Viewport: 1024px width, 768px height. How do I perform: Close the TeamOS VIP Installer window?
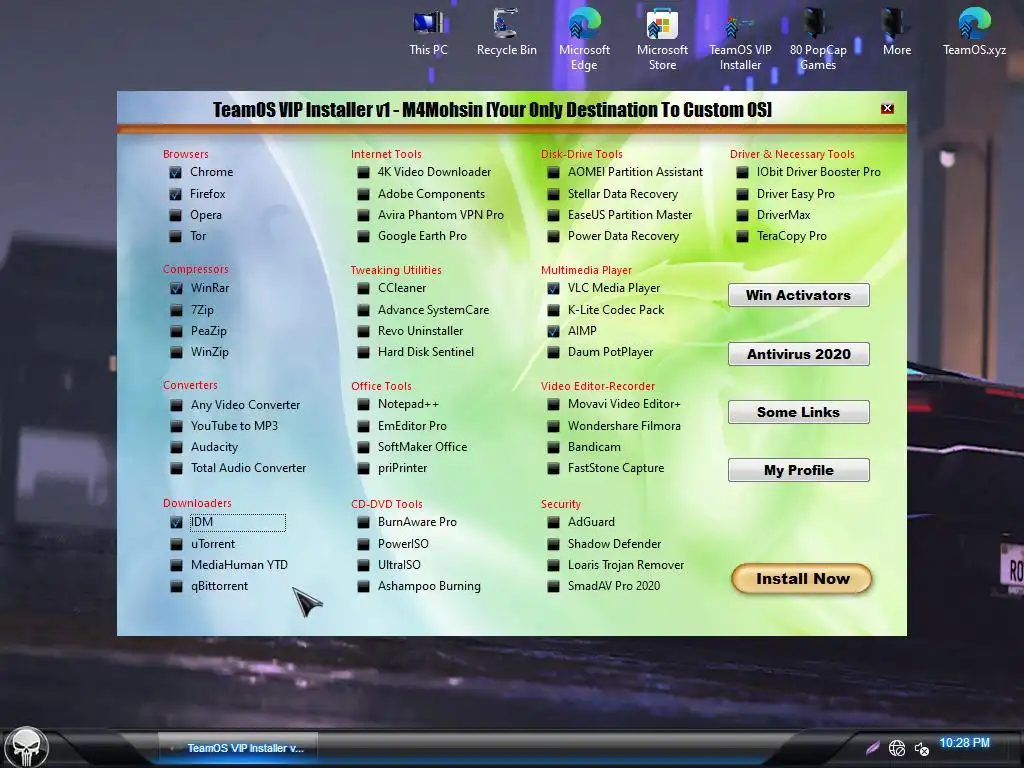887,108
